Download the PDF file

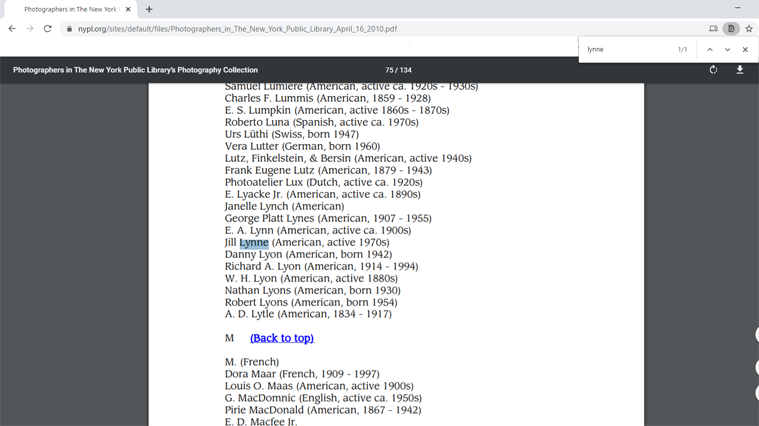click(740, 70)
